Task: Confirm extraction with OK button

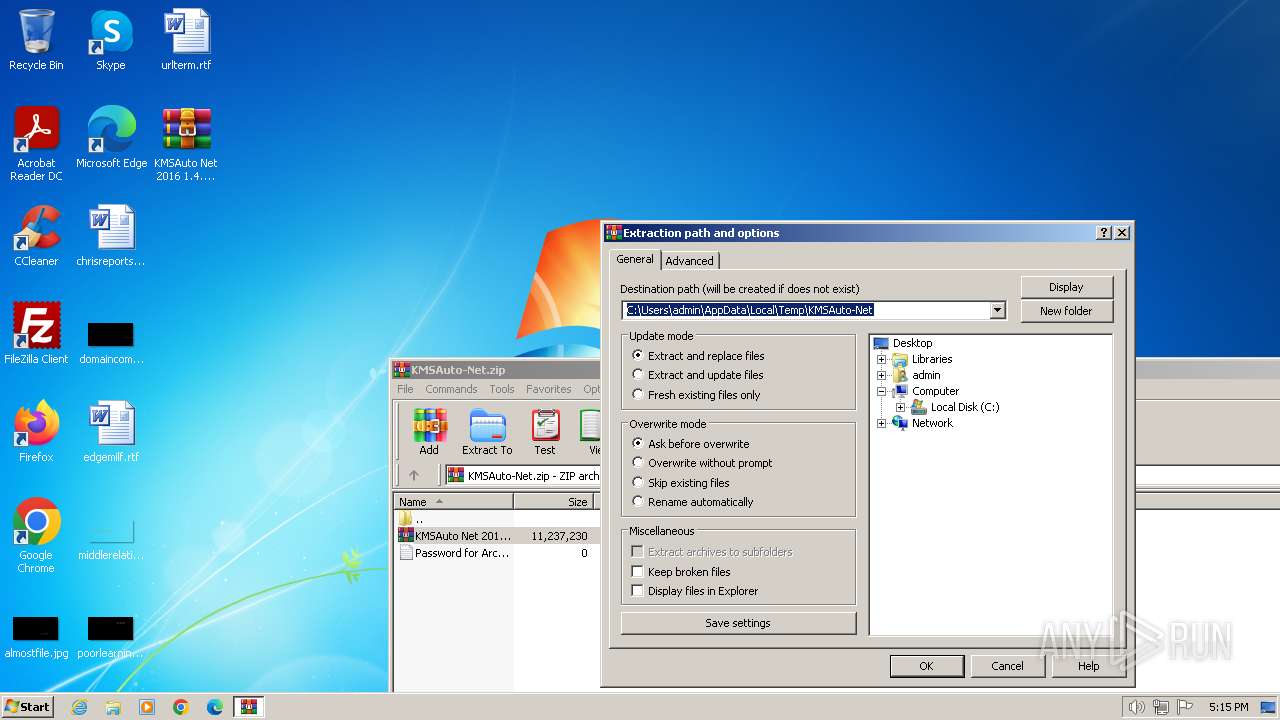Action: (x=926, y=666)
